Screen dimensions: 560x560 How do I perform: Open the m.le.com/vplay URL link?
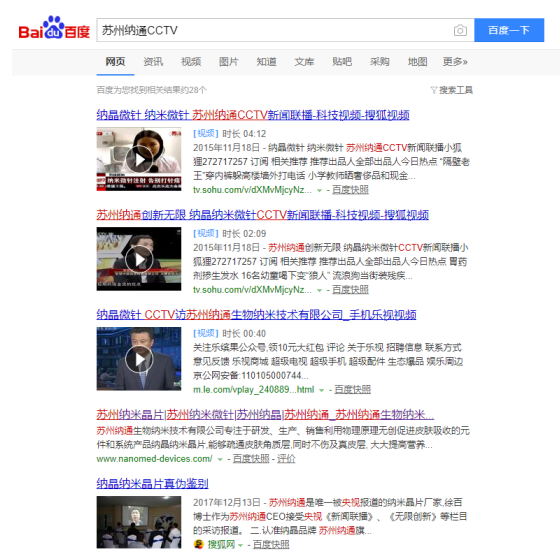(254, 390)
